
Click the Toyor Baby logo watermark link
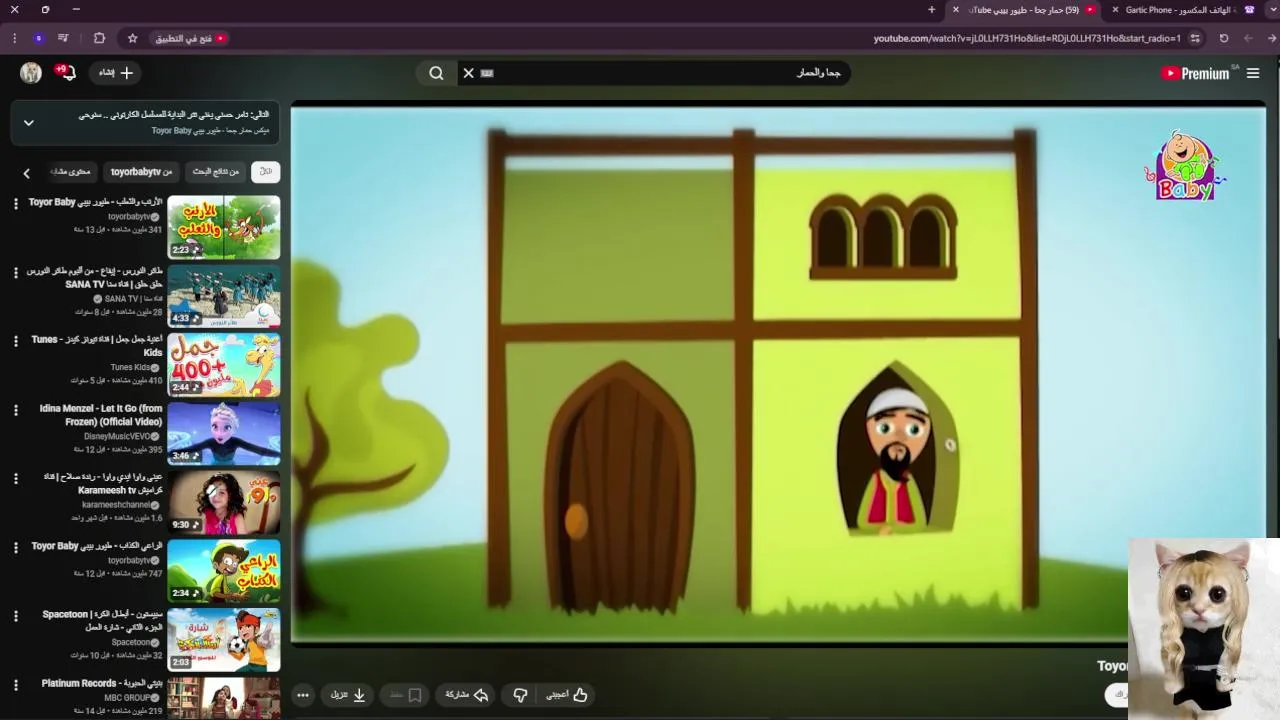click(1183, 166)
